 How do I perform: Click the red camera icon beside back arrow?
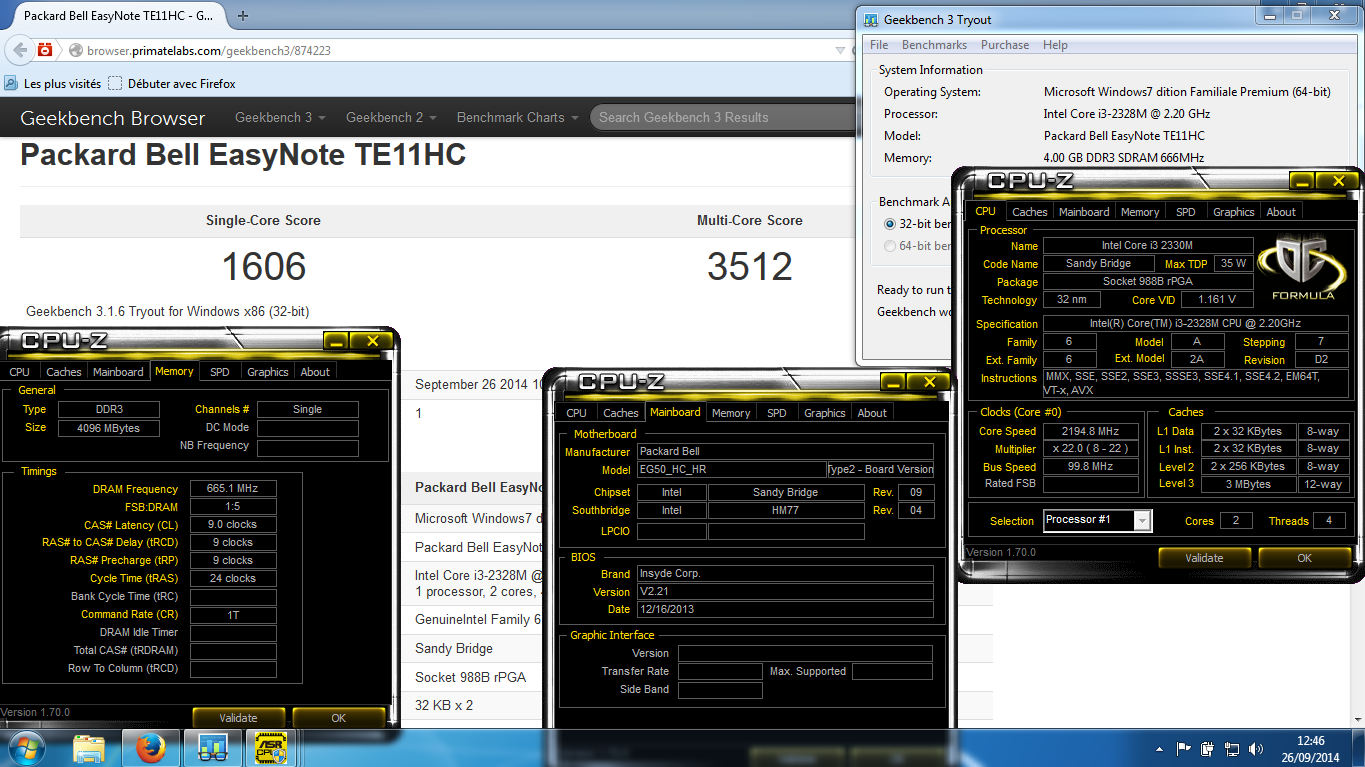pyautogui.click(x=45, y=50)
